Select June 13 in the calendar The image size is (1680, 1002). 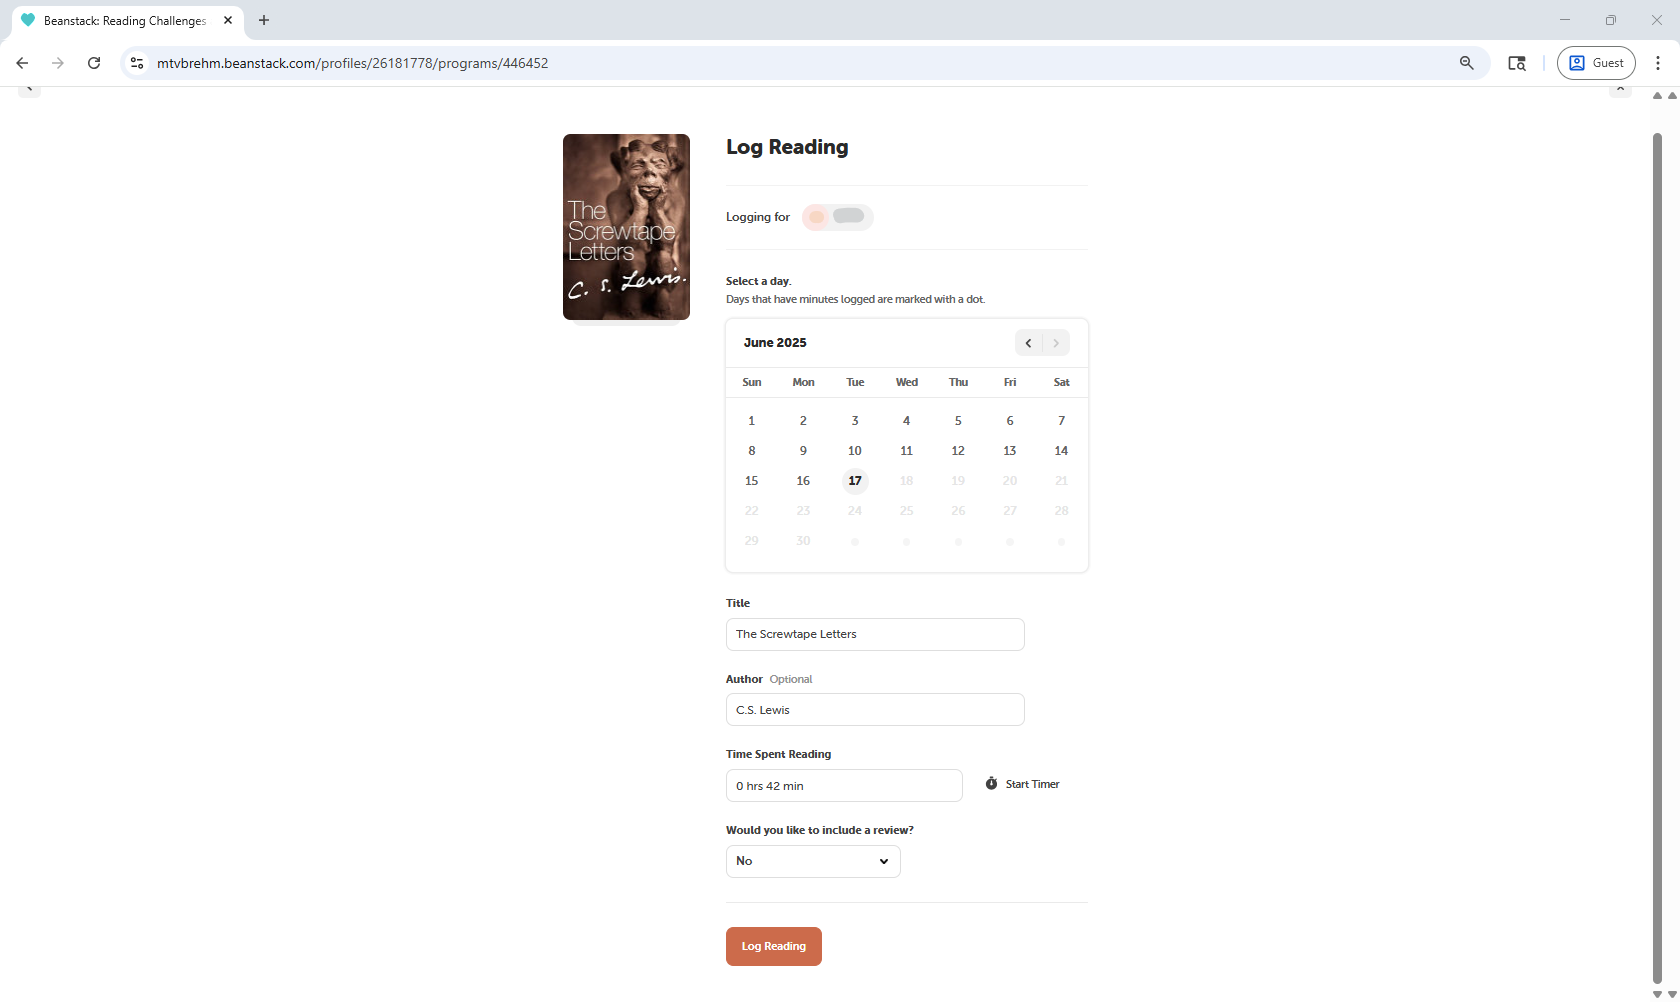pos(1010,451)
